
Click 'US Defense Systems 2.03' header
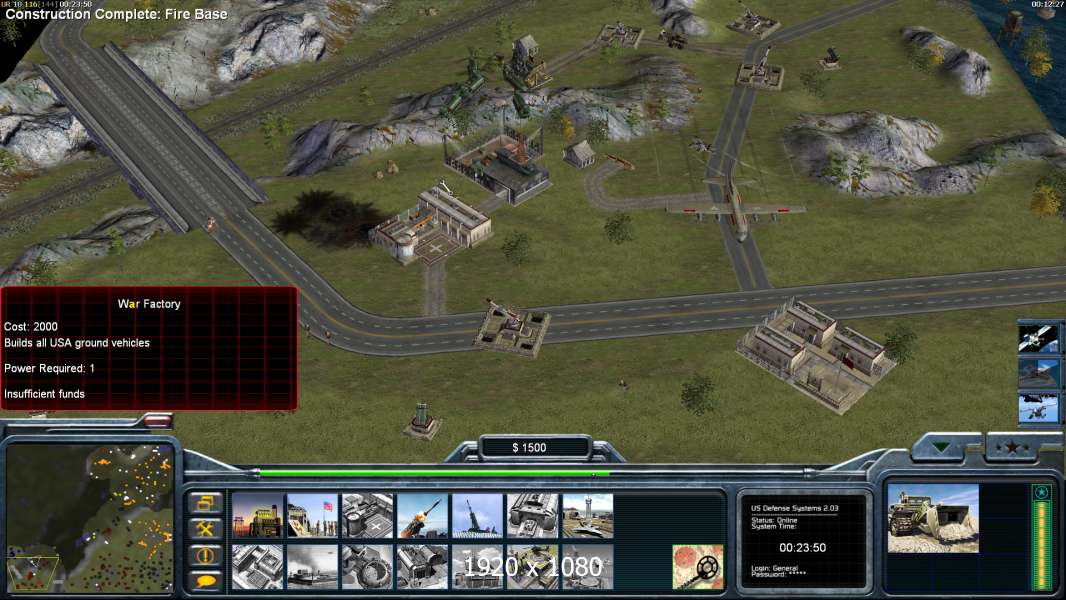pyautogui.click(x=794, y=508)
